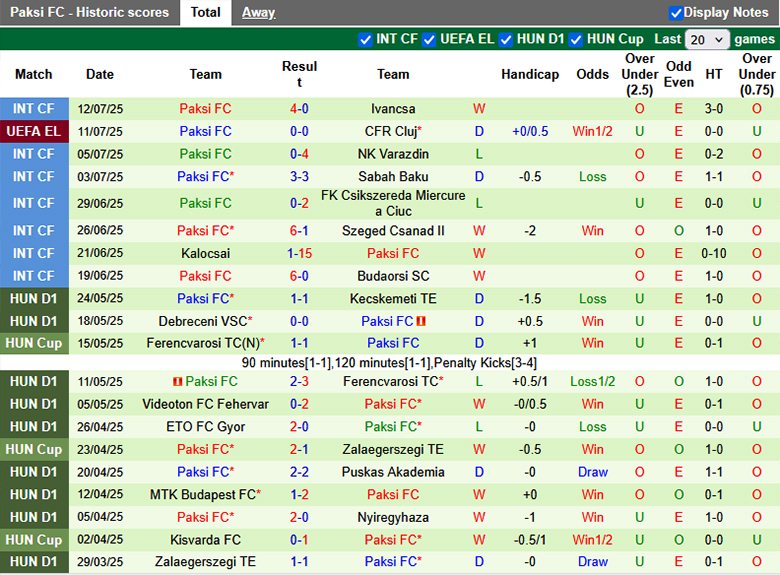Click the 4-0 result against Ivancsa

click(x=299, y=109)
